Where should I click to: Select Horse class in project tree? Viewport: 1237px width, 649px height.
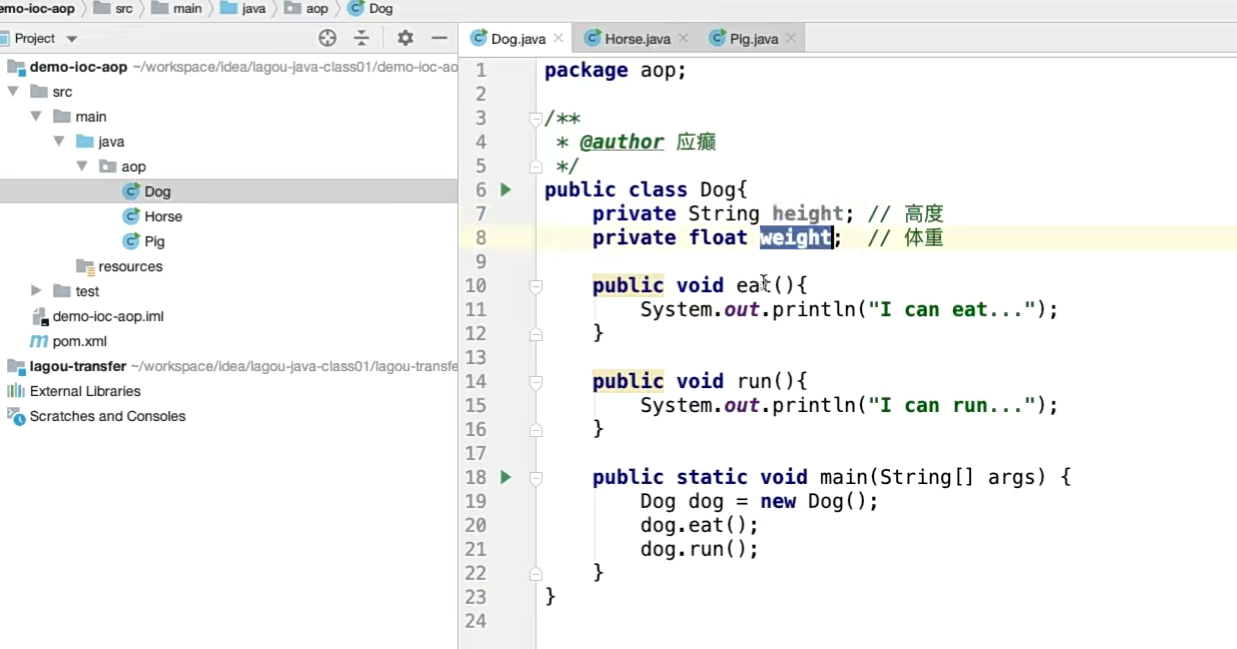click(162, 216)
